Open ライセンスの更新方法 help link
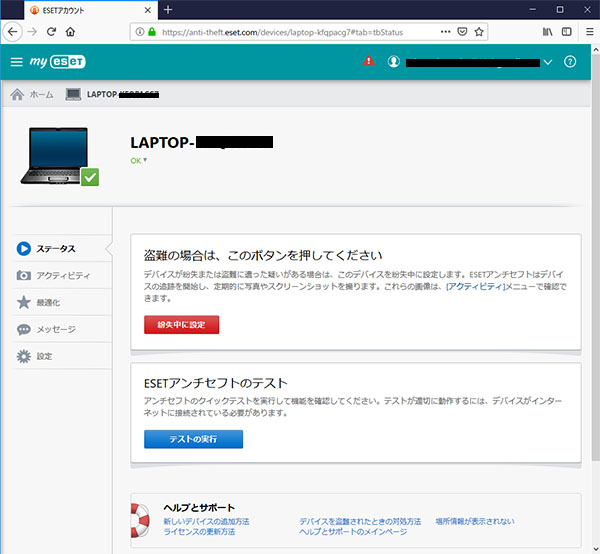Viewport: 600px width, 554px height. coord(199,531)
